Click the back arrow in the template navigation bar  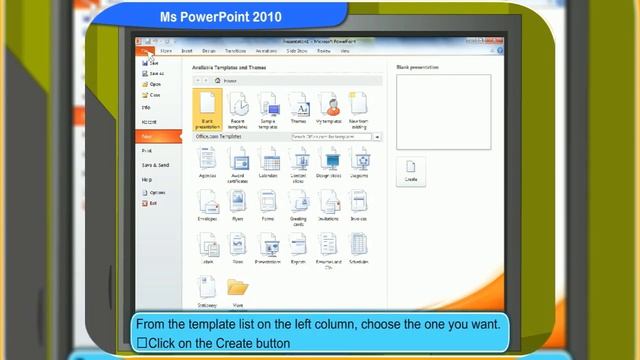coord(198,81)
